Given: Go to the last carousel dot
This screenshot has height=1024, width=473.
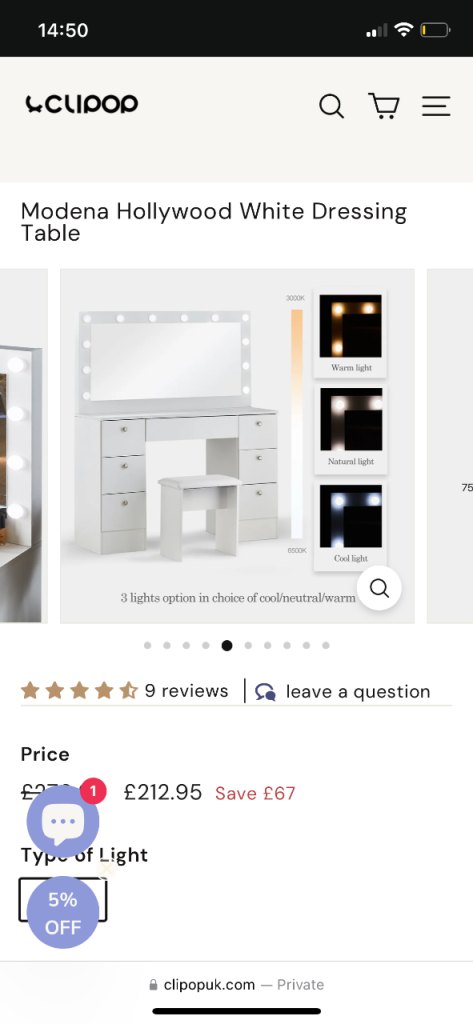Looking at the screenshot, I should coord(326,645).
